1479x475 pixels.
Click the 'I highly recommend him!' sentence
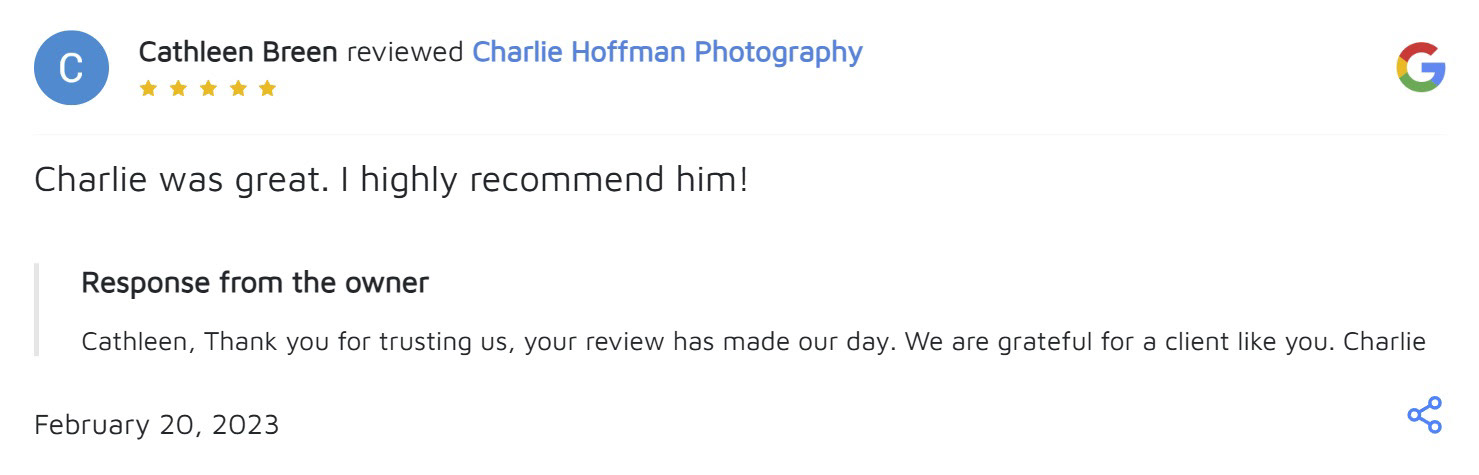(553, 181)
